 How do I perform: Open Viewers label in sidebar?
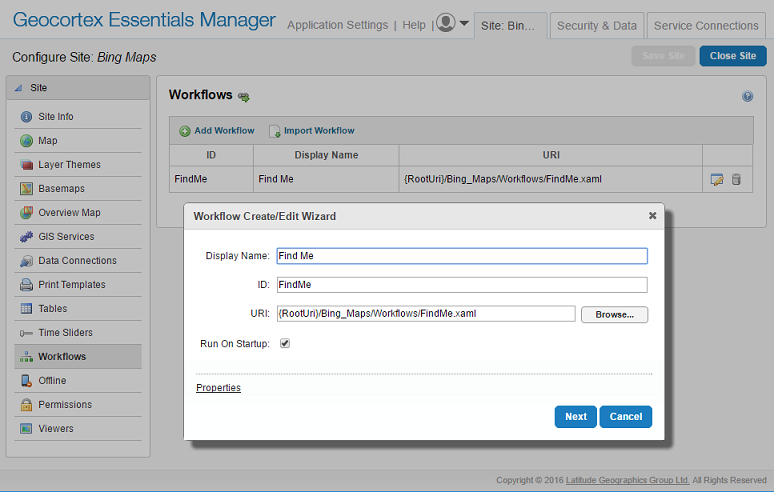point(56,429)
